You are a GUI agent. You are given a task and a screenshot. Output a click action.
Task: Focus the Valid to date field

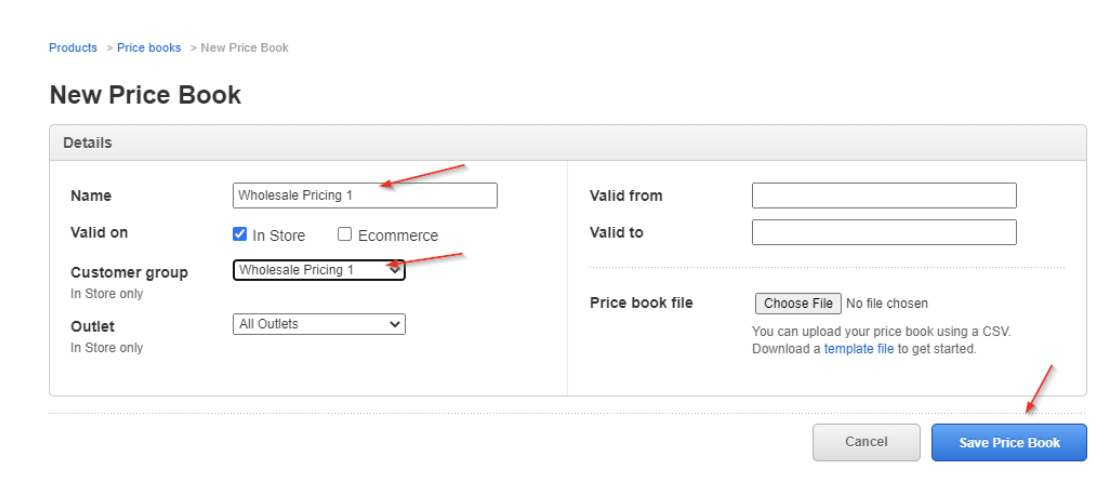point(883,233)
